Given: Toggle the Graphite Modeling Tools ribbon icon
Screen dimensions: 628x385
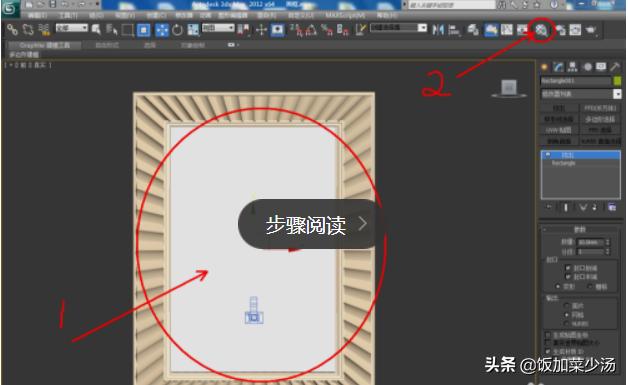Looking at the screenshot, I should tap(491, 30).
